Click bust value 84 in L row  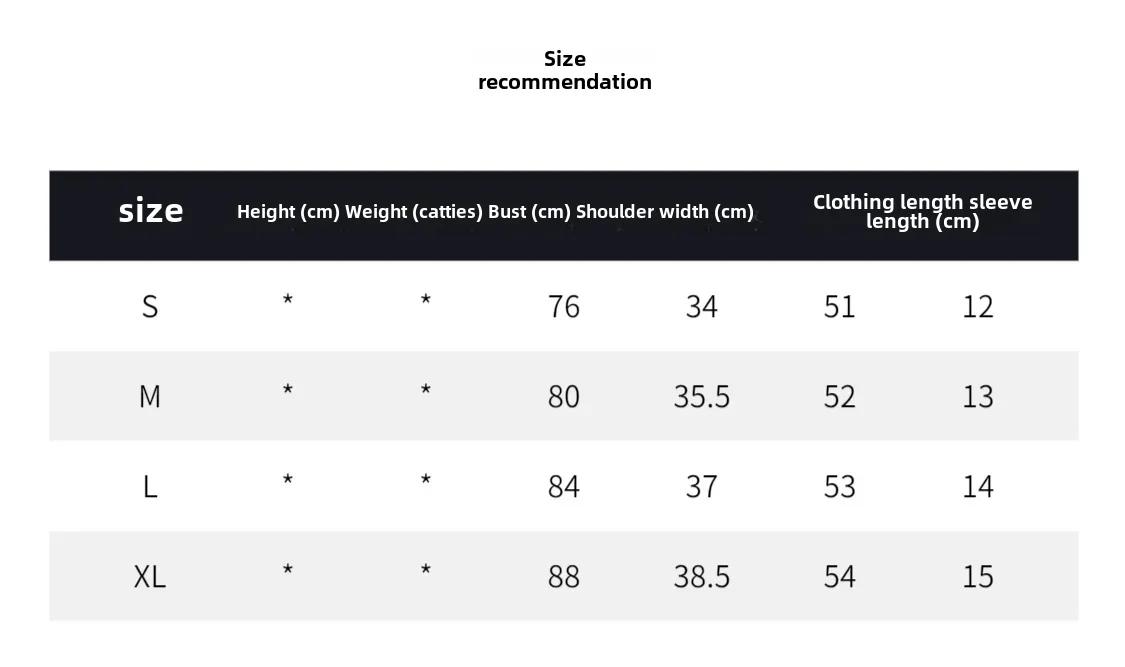563,487
